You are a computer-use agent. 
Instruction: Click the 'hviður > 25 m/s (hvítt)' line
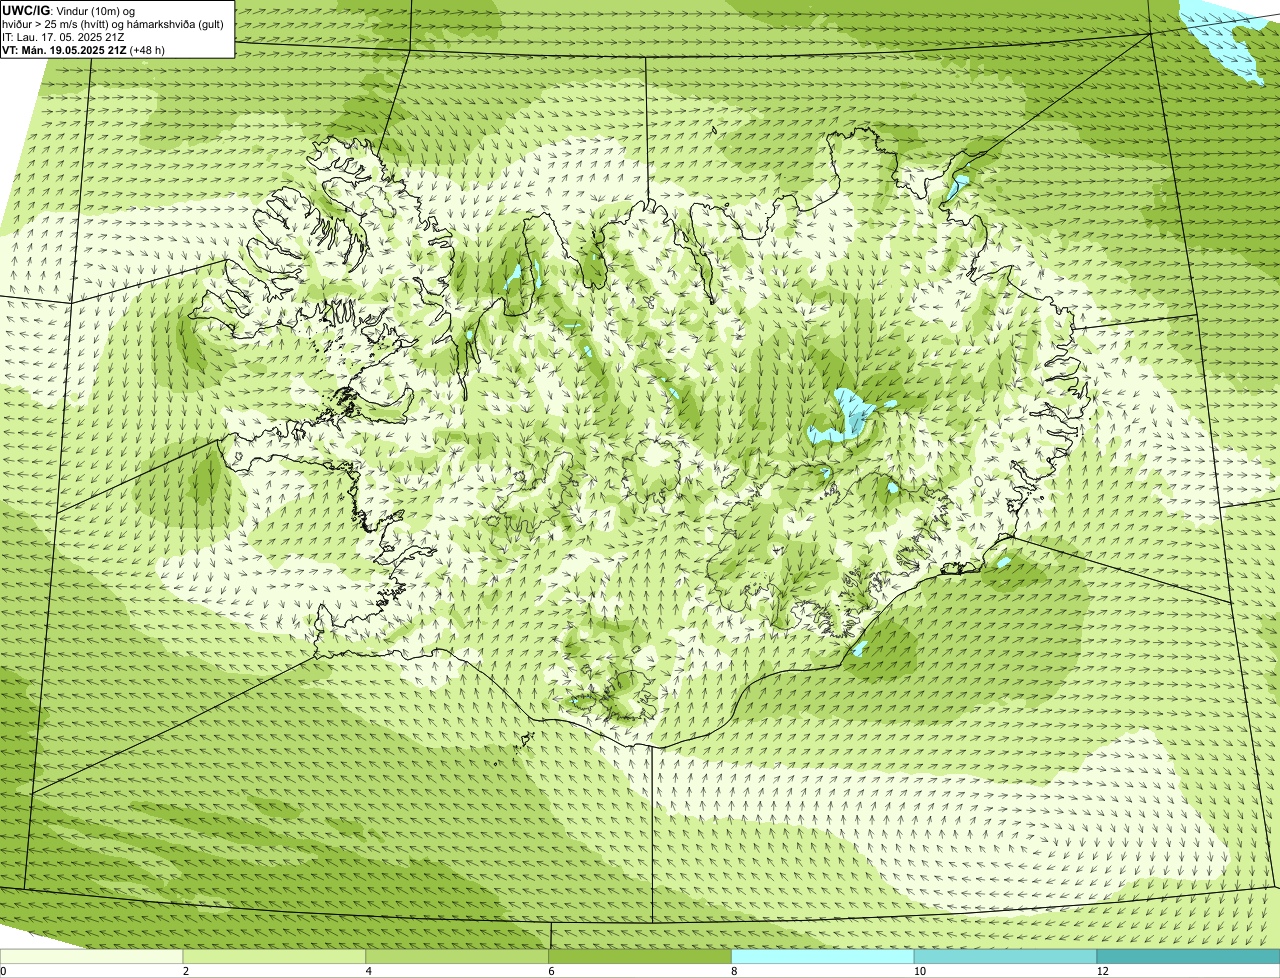pyautogui.click(x=113, y=24)
